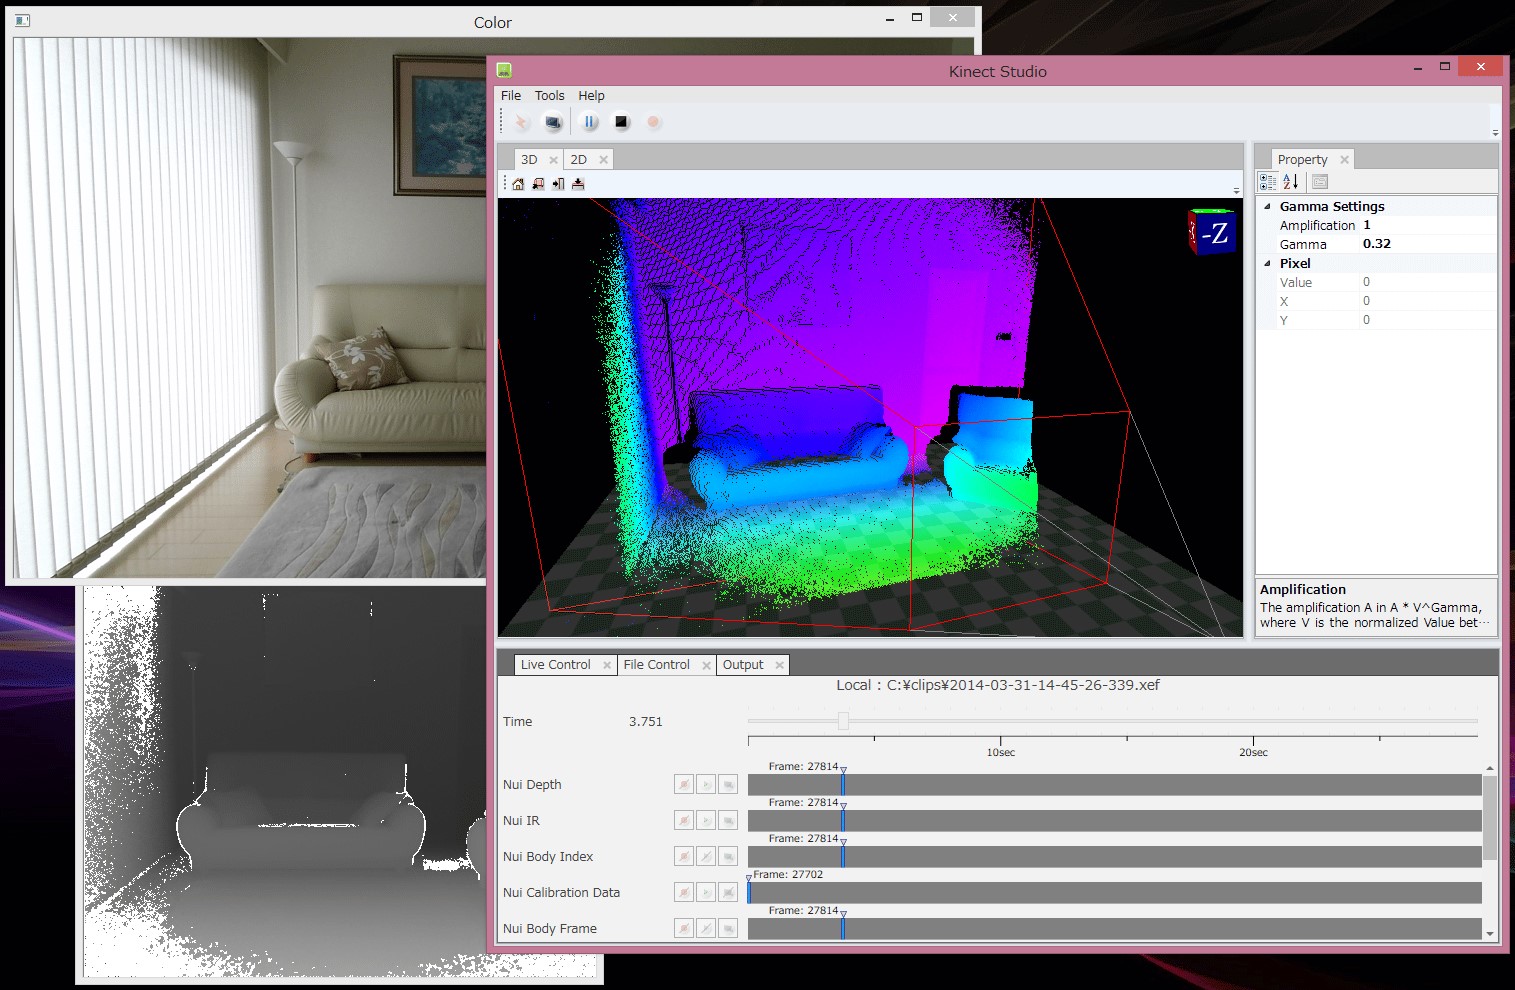Toggle first button on Nui IR track

684,821
